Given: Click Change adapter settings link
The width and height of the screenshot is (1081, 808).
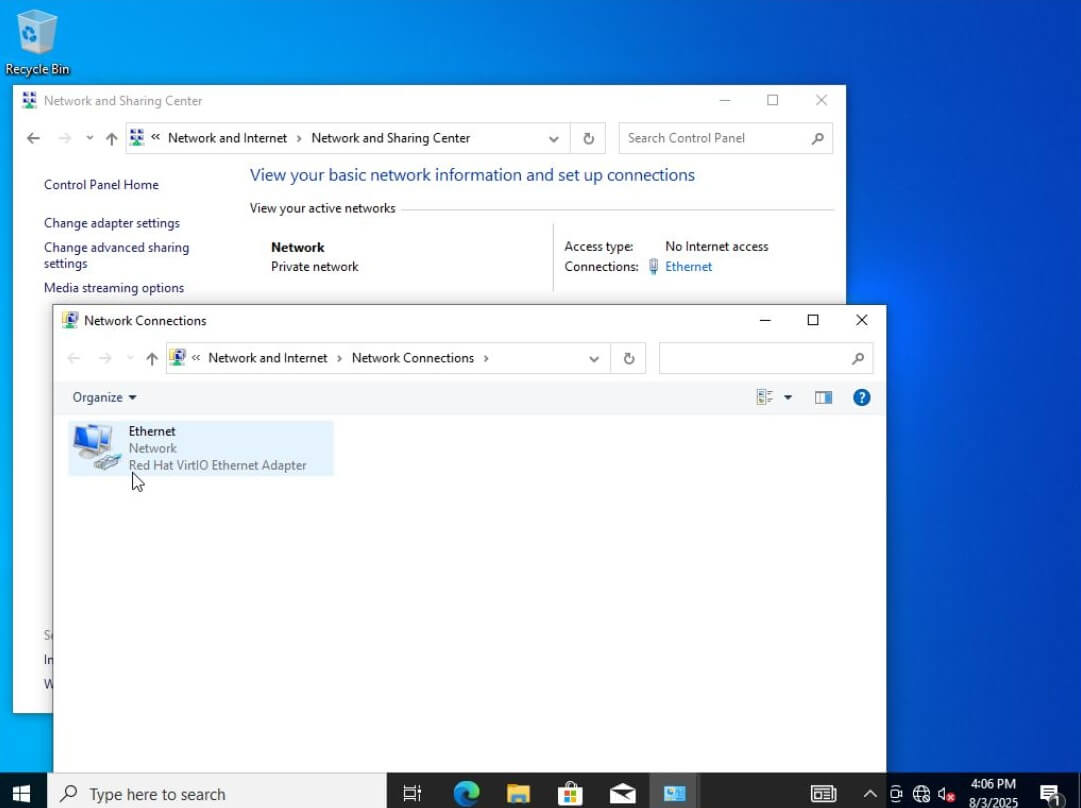Looking at the screenshot, I should pos(112,223).
